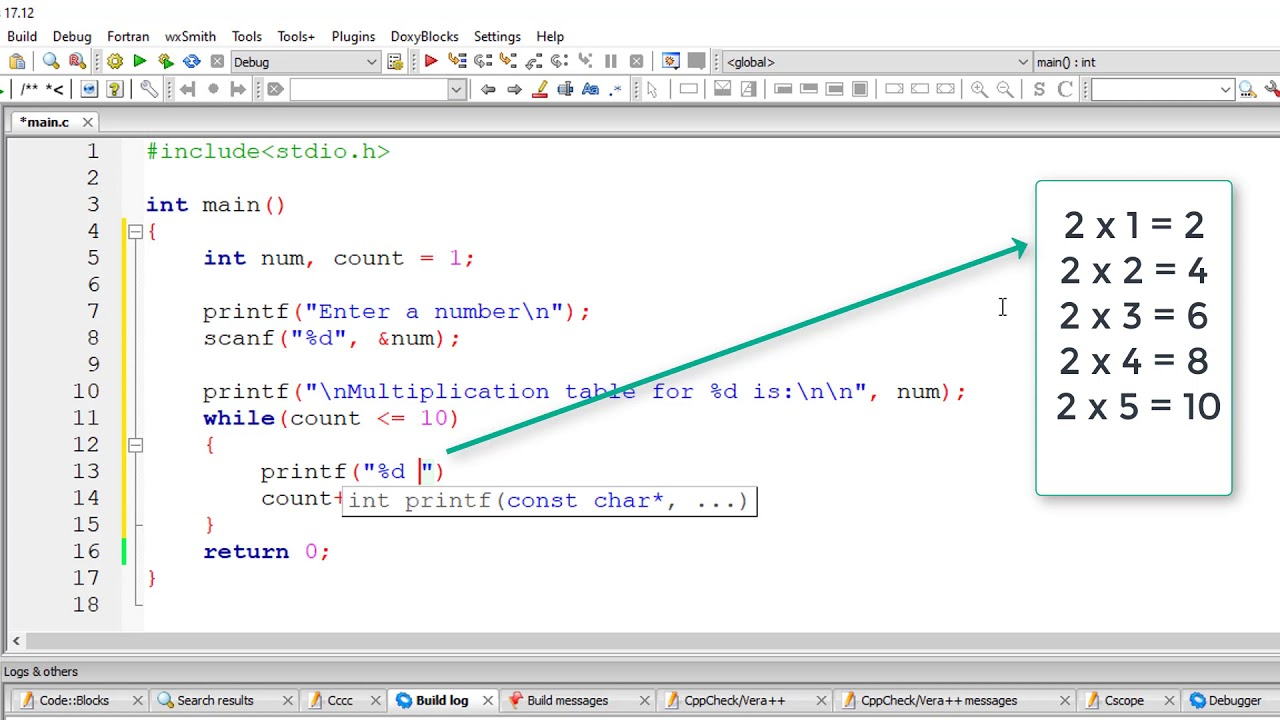Open the main() : int function dropdown

[x=1157, y=62]
